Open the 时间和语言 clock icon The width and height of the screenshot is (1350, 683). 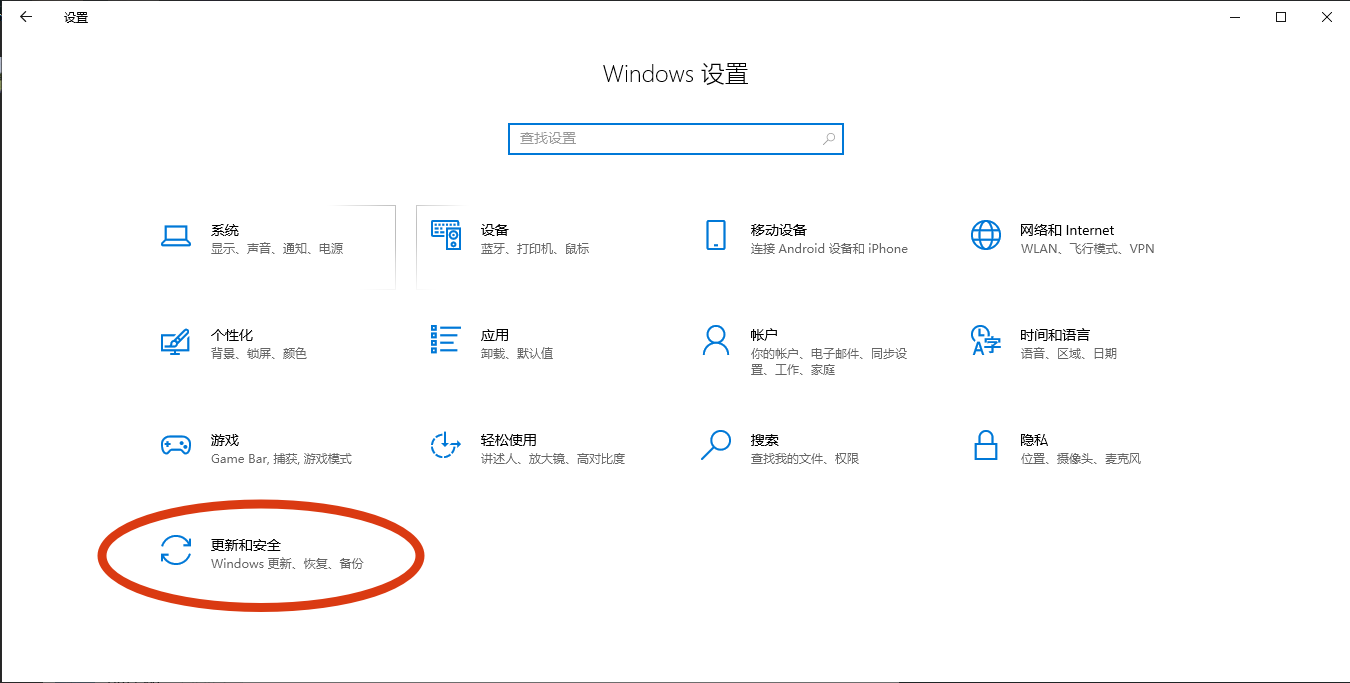(x=986, y=340)
